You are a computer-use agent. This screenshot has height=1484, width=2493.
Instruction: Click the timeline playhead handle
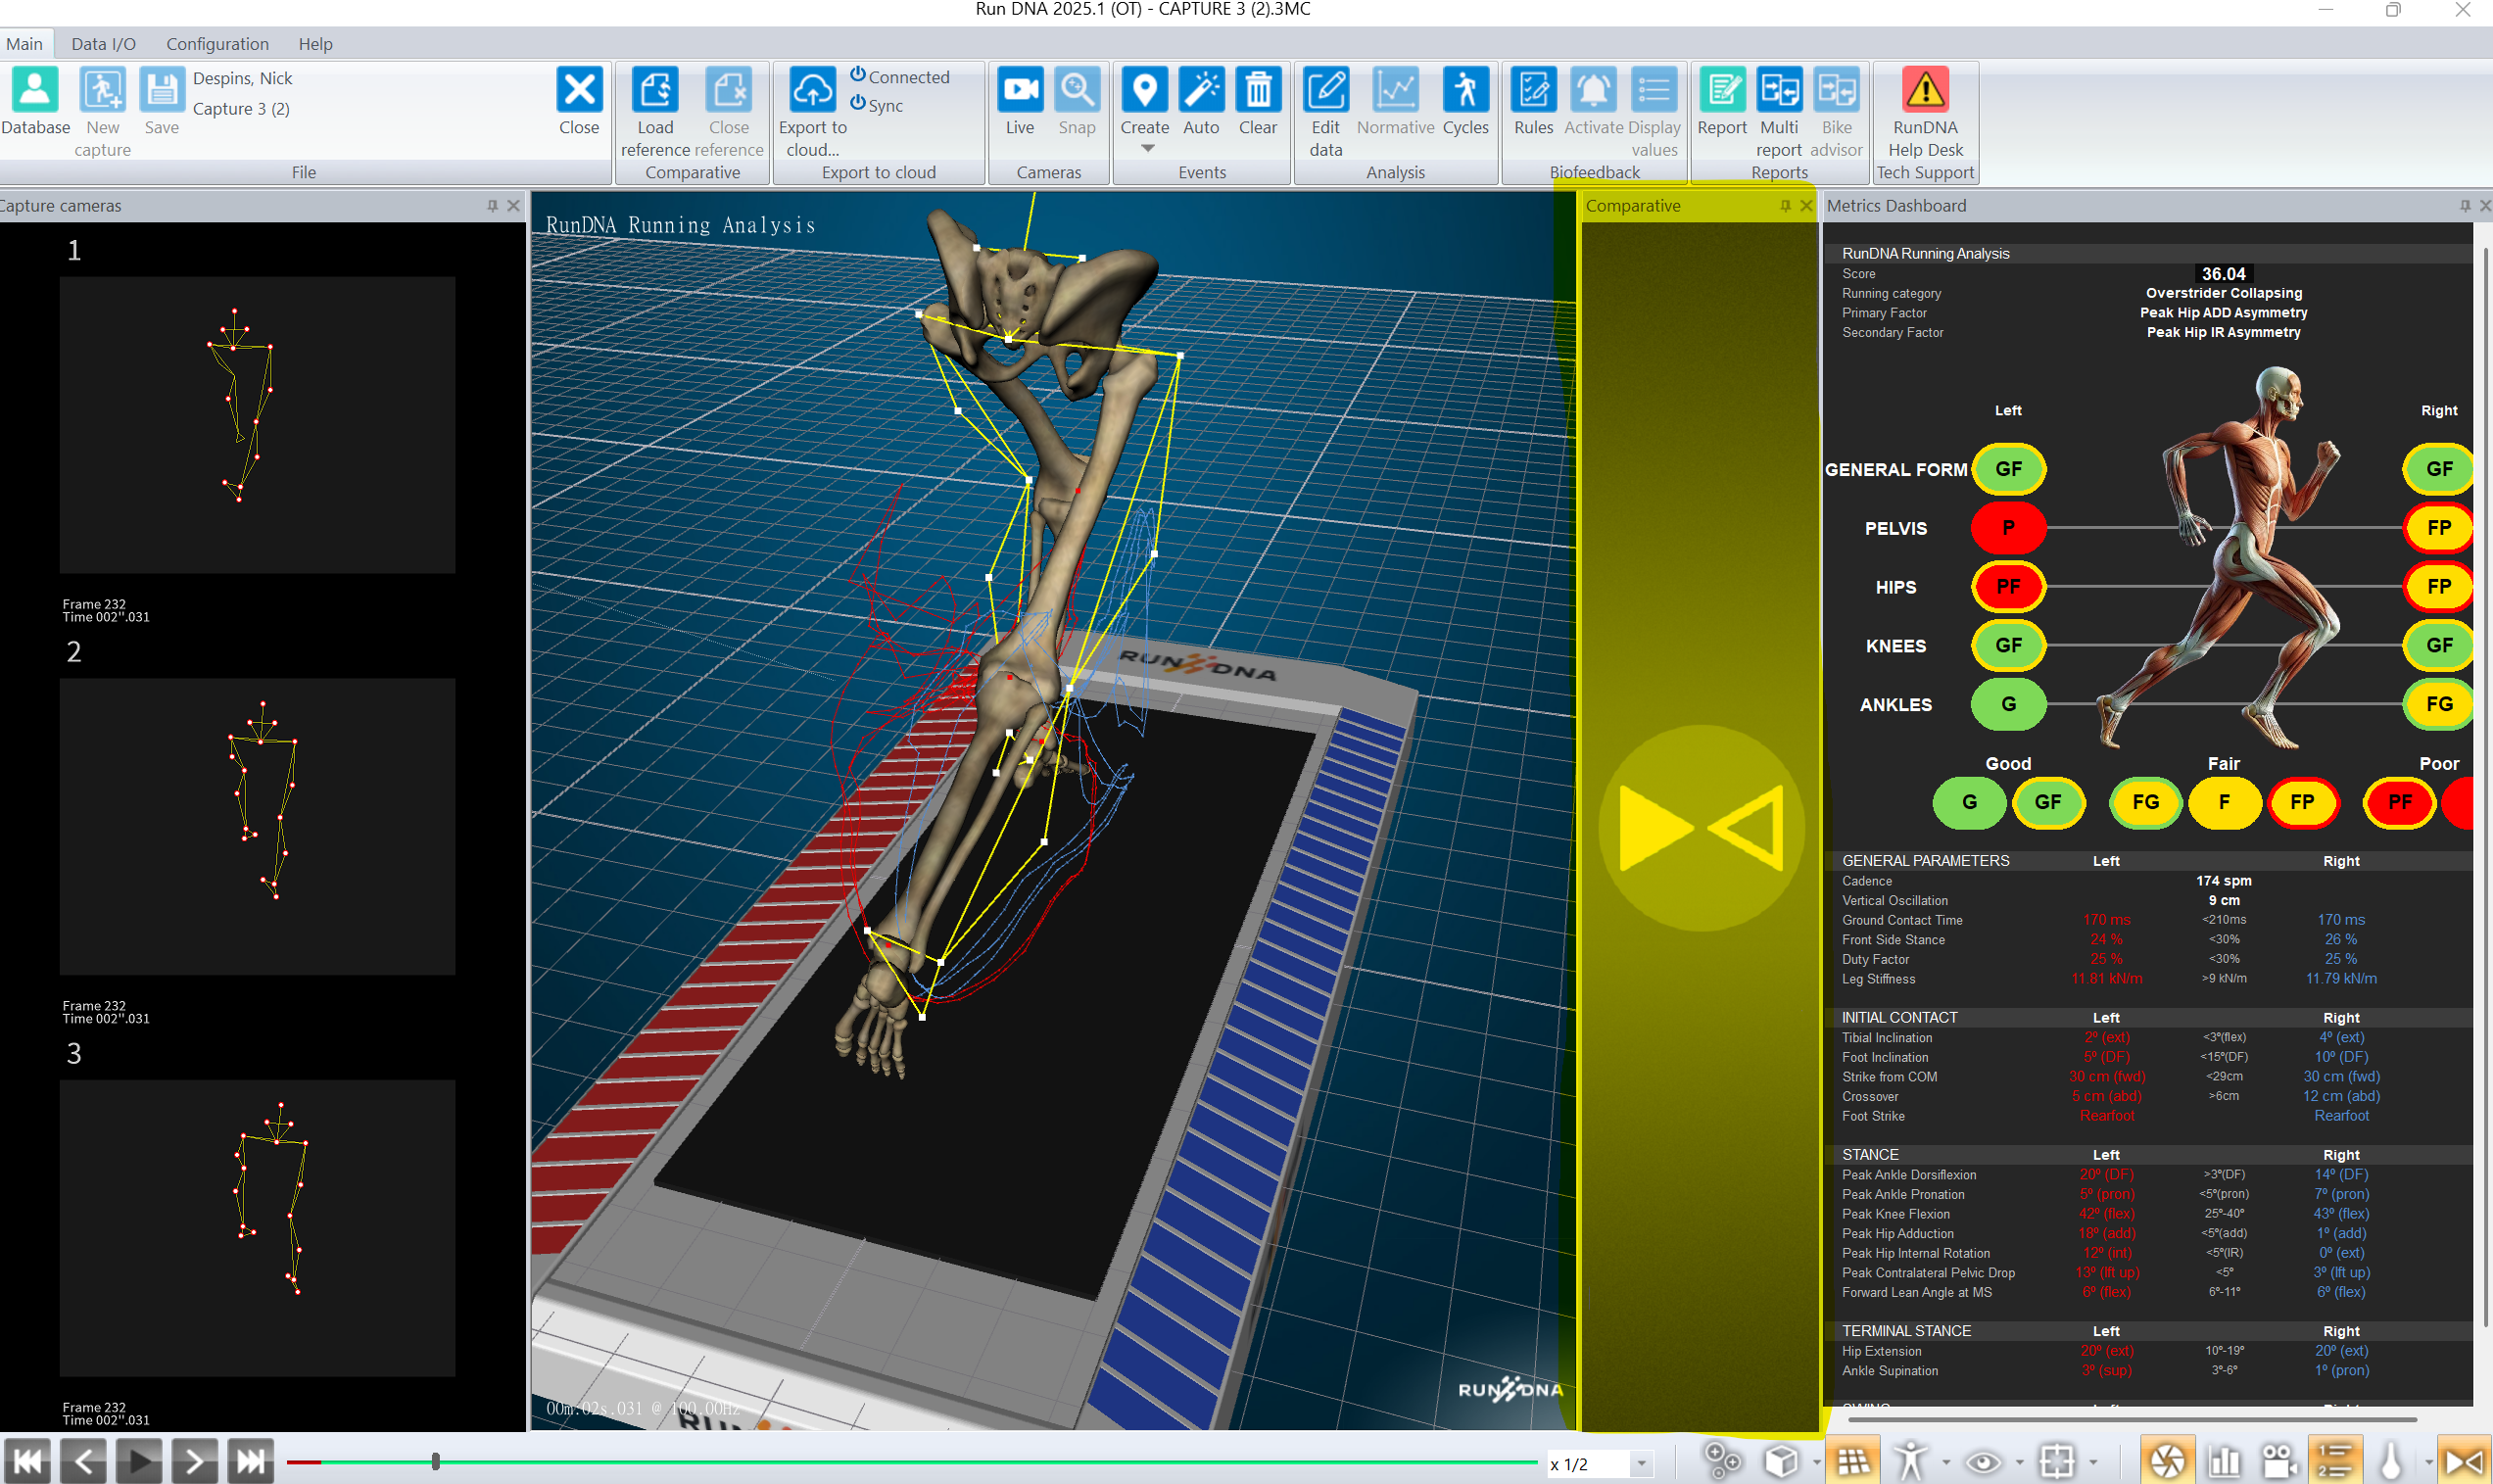pos(435,1462)
